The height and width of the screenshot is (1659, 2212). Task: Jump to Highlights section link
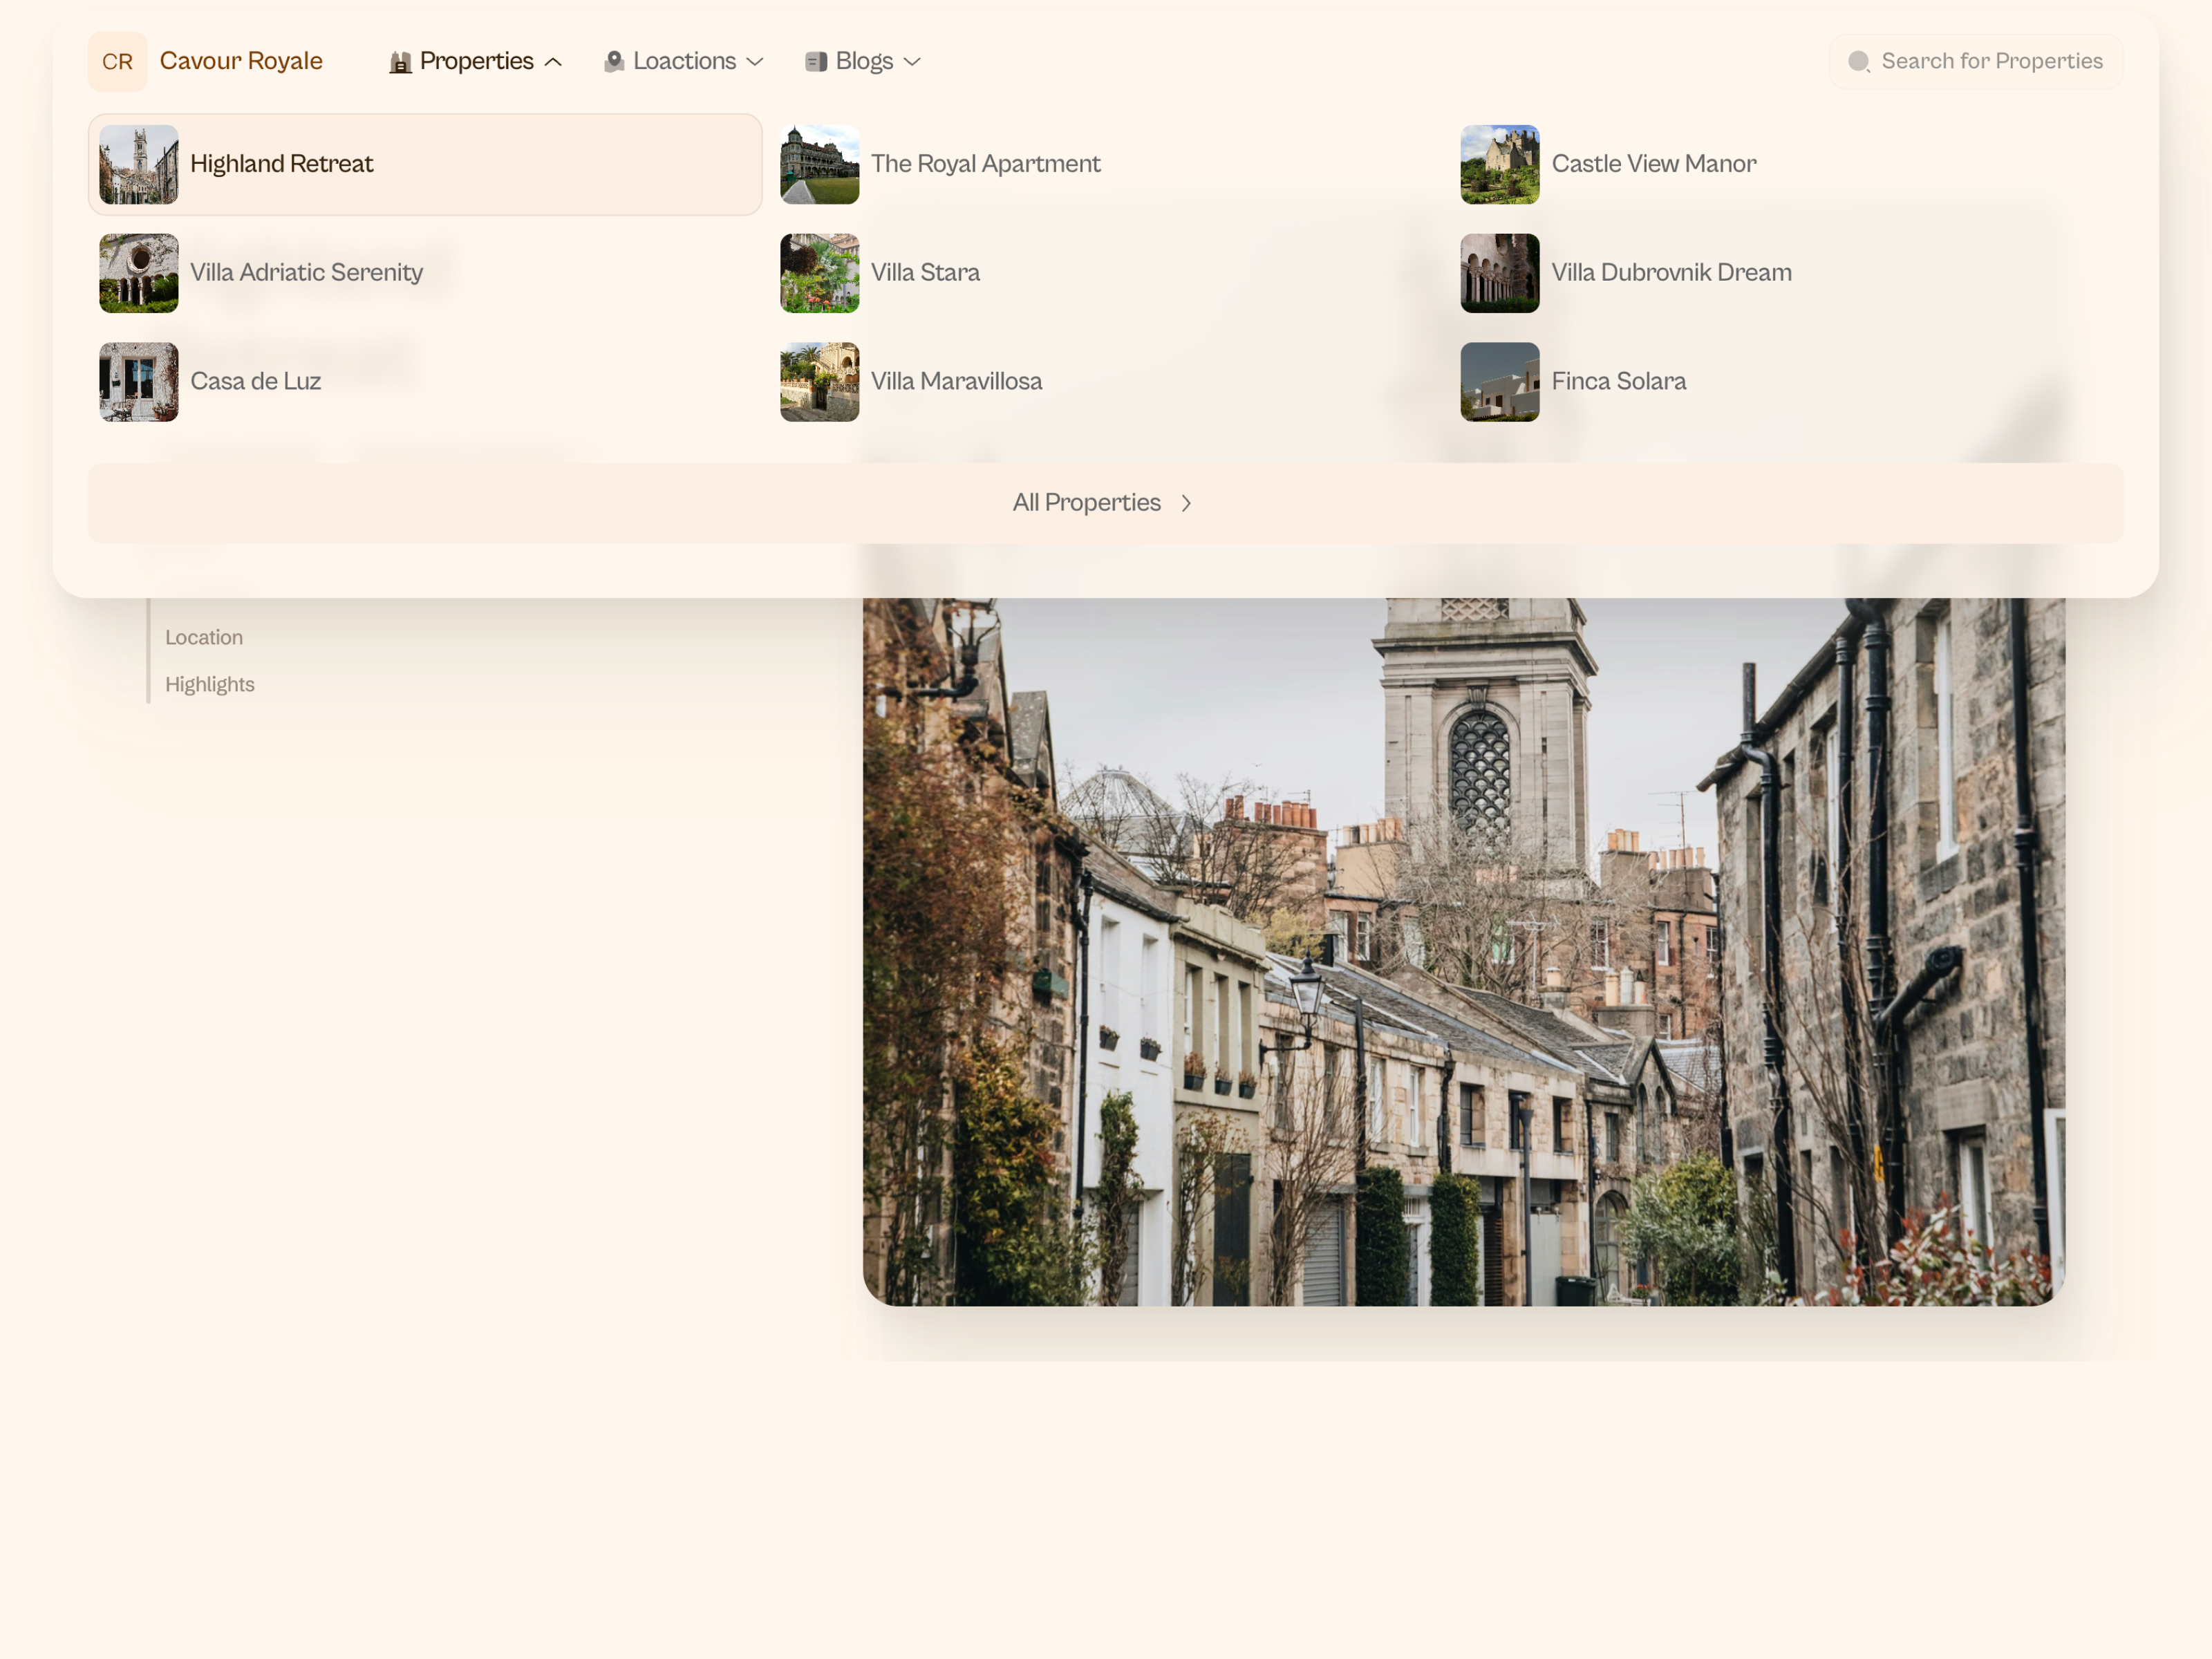pos(210,685)
